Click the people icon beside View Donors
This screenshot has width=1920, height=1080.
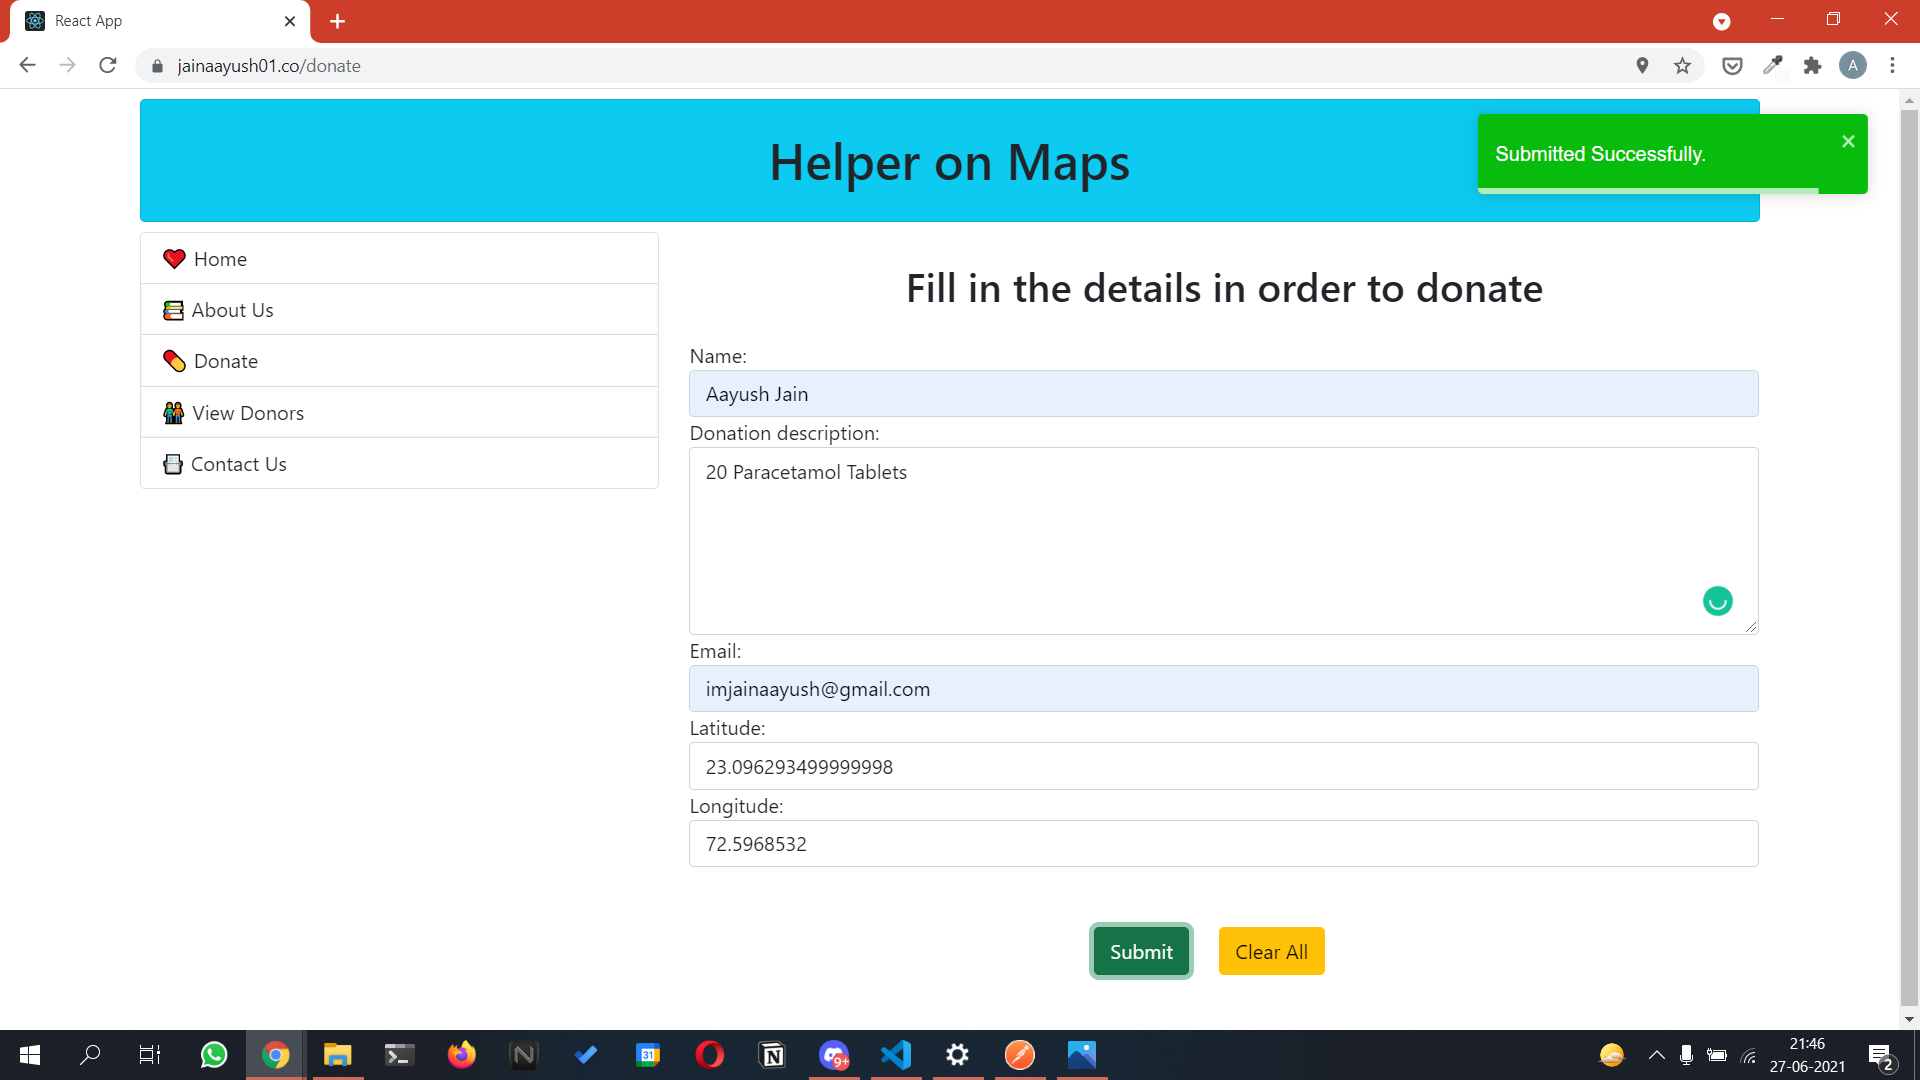[x=173, y=413]
